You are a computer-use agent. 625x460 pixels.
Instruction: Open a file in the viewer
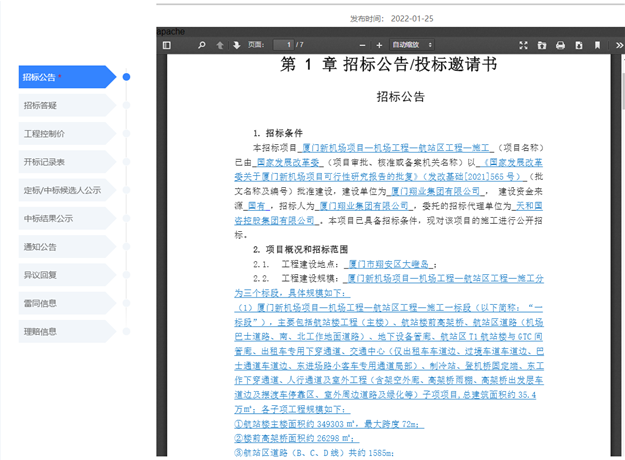tap(542, 45)
